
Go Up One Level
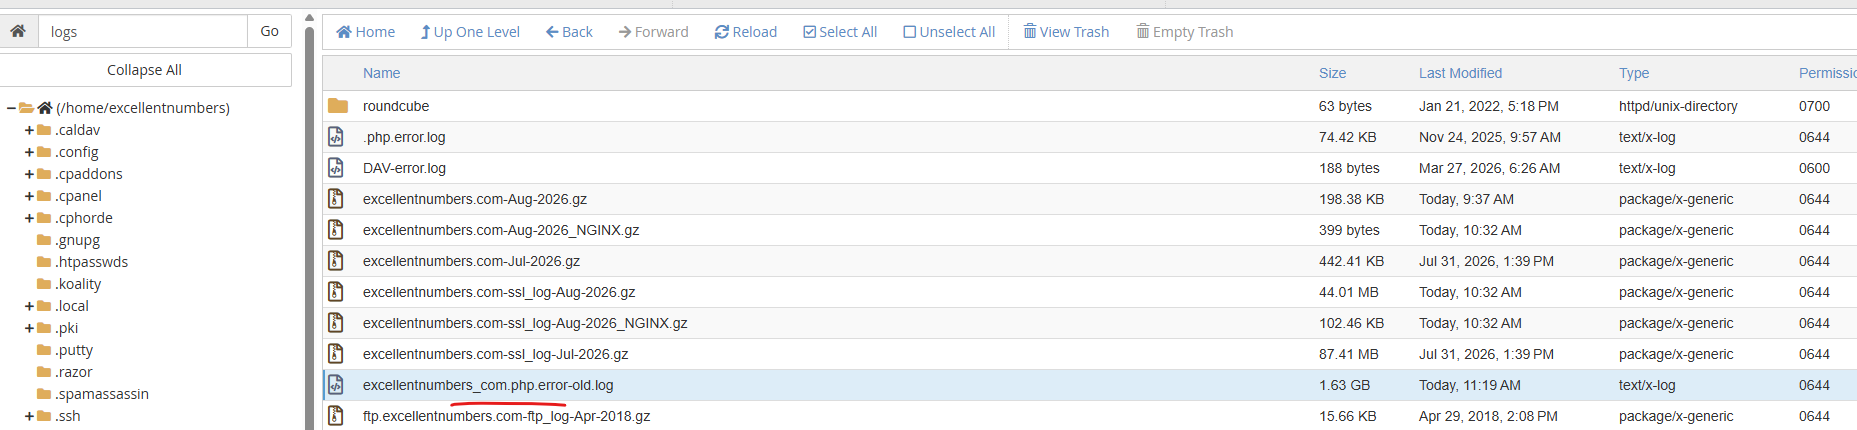469,32
